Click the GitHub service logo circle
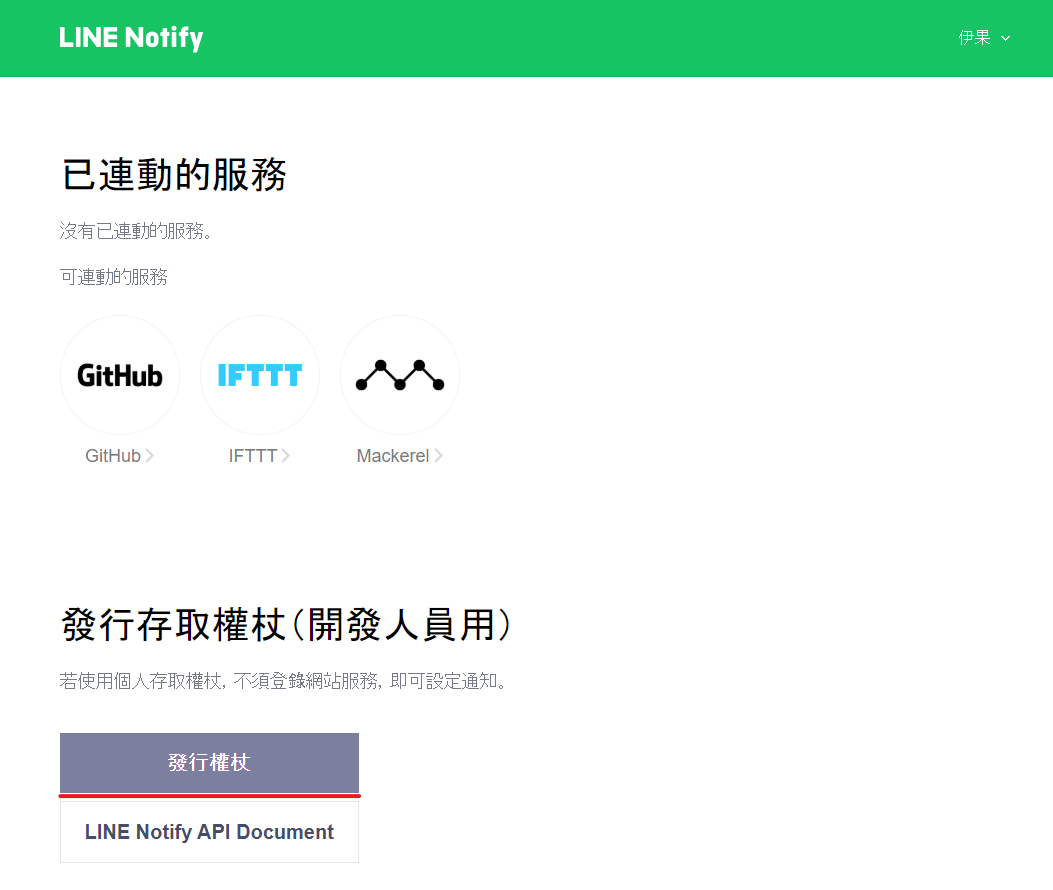Viewport: 1053px width, 890px height. 120,375
